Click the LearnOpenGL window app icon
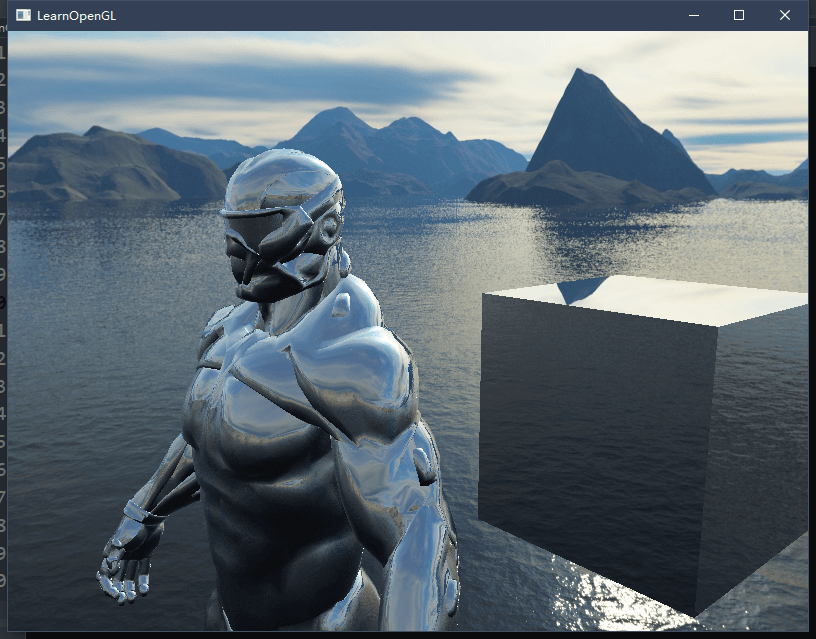 pos(23,15)
